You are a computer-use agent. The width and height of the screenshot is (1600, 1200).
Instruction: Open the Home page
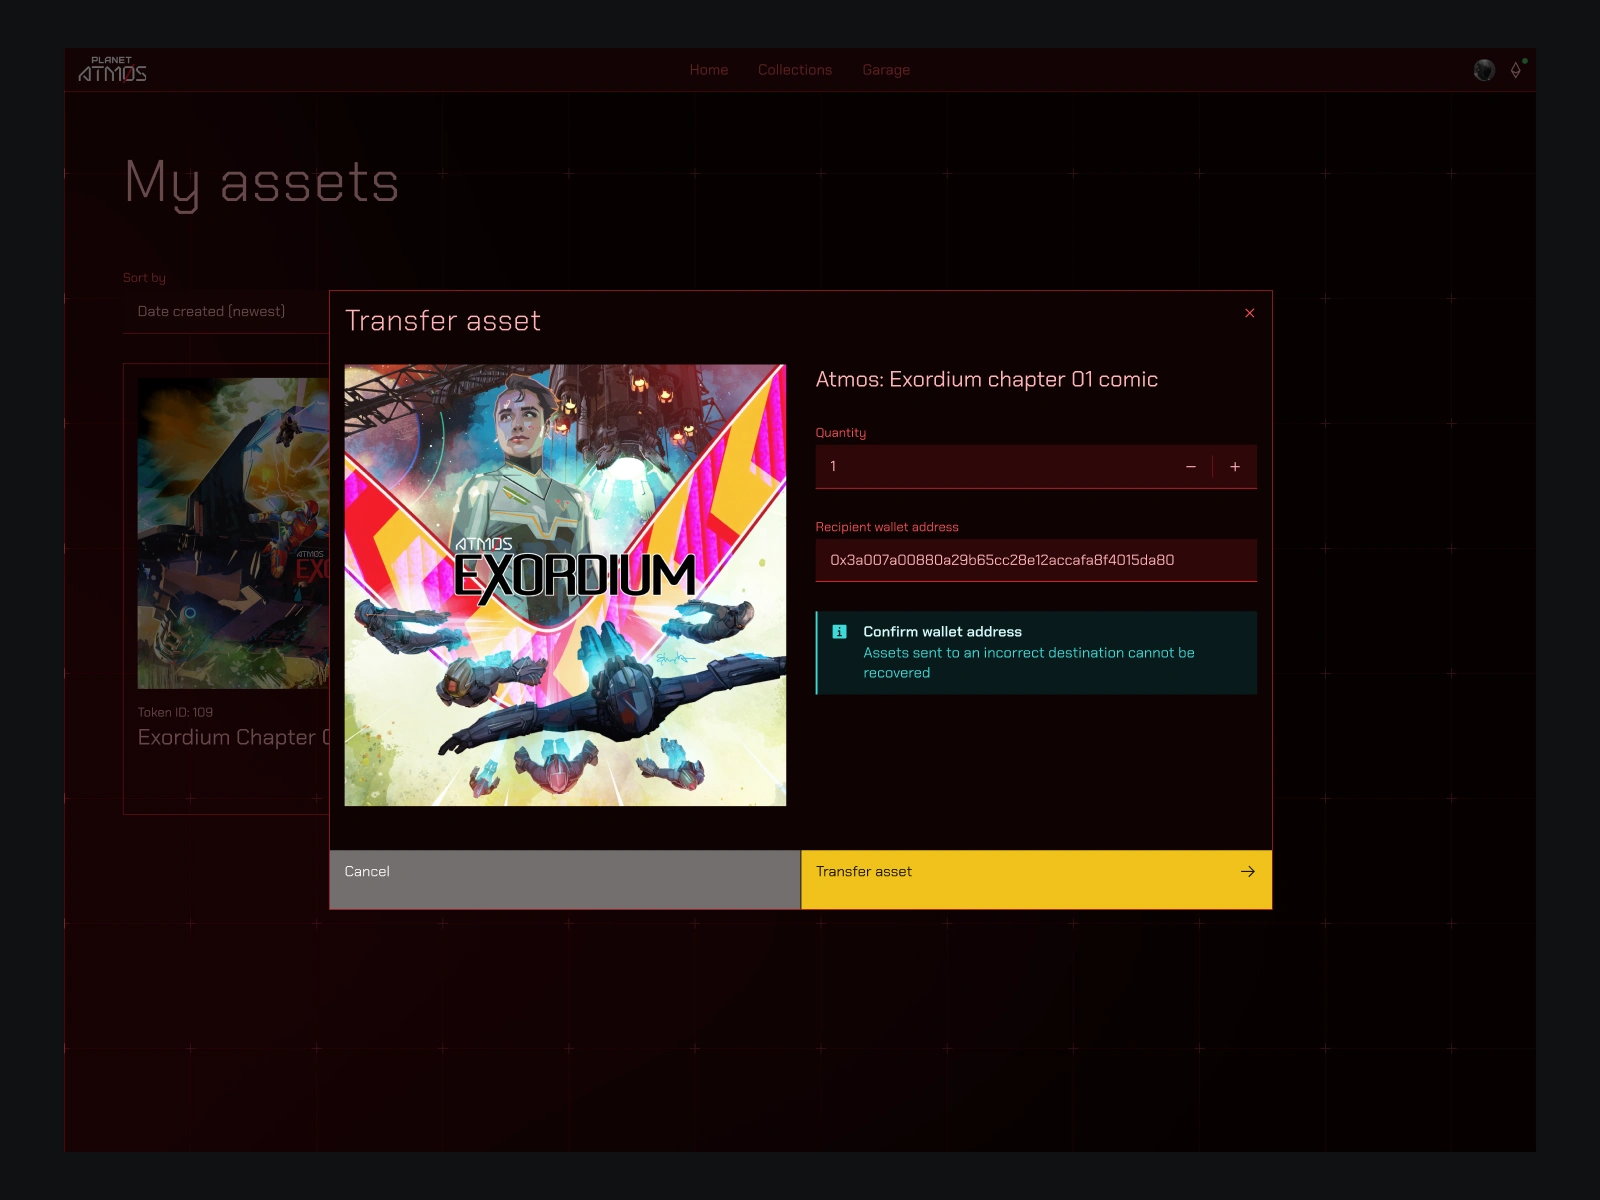(709, 70)
